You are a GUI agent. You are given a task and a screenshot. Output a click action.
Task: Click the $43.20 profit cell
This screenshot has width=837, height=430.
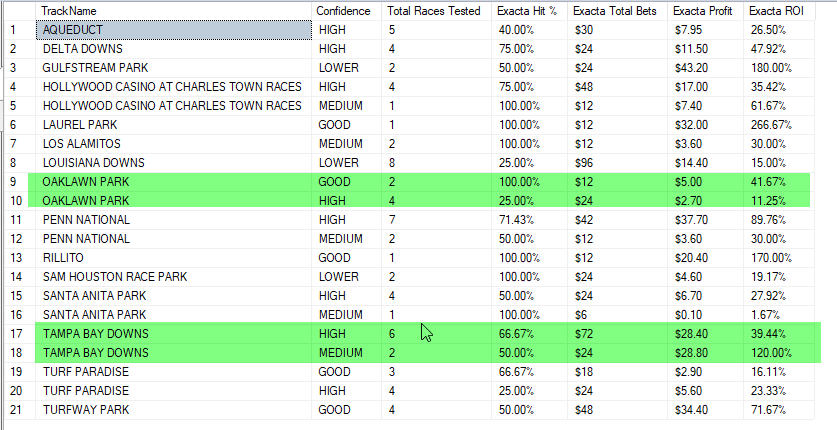(x=705, y=68)
